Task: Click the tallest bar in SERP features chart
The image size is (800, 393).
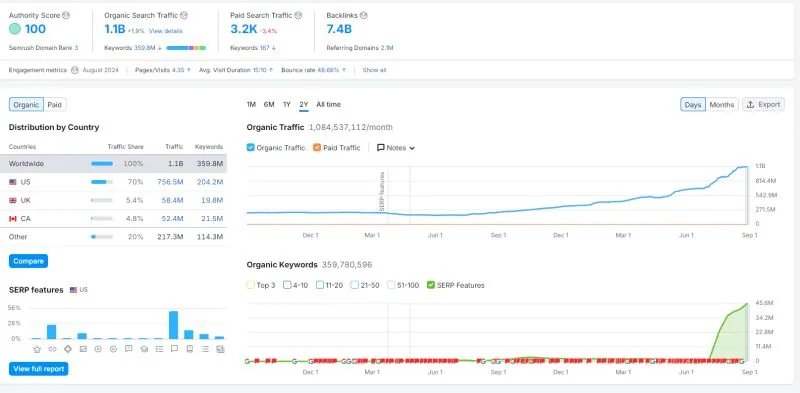Action: coord(173,325)
